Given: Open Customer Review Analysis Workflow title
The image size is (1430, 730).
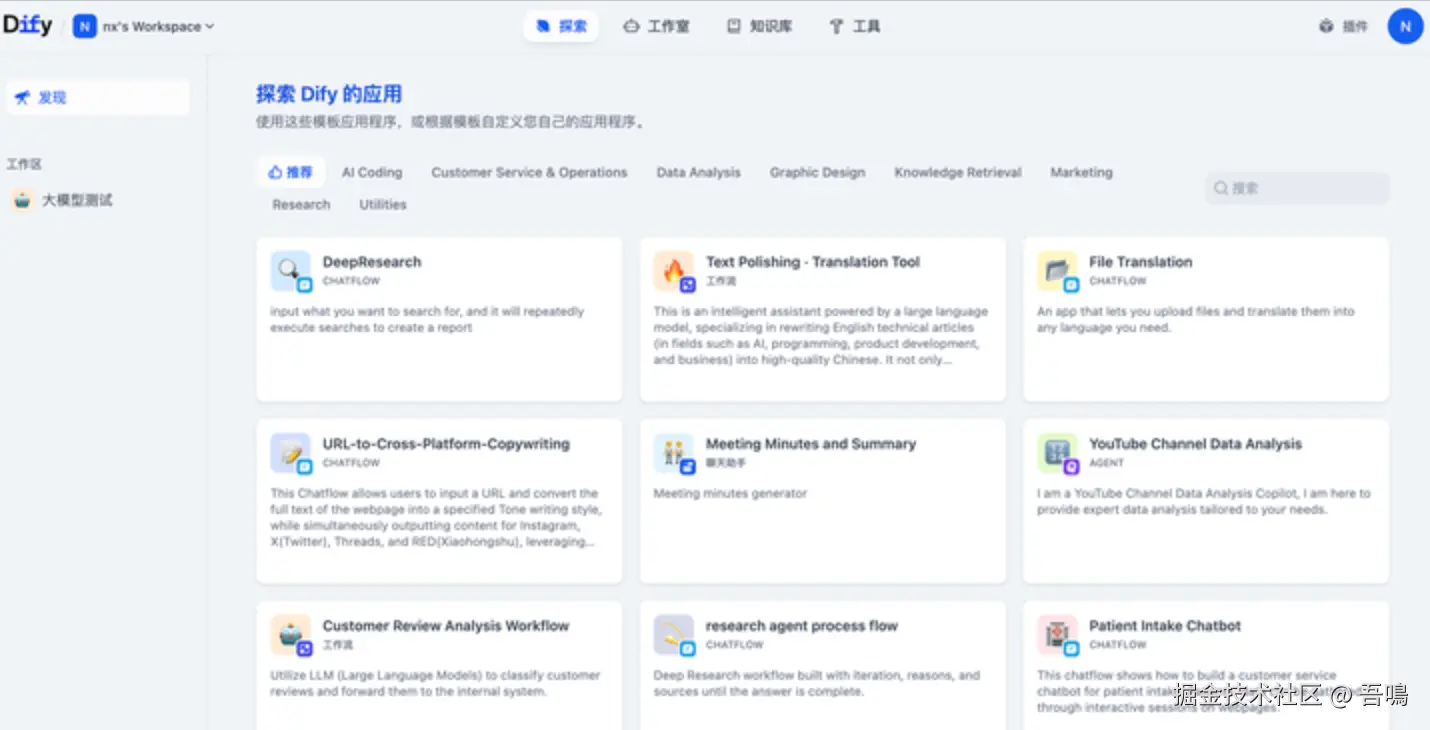Looking at the screenshot, I should (446, 626).
